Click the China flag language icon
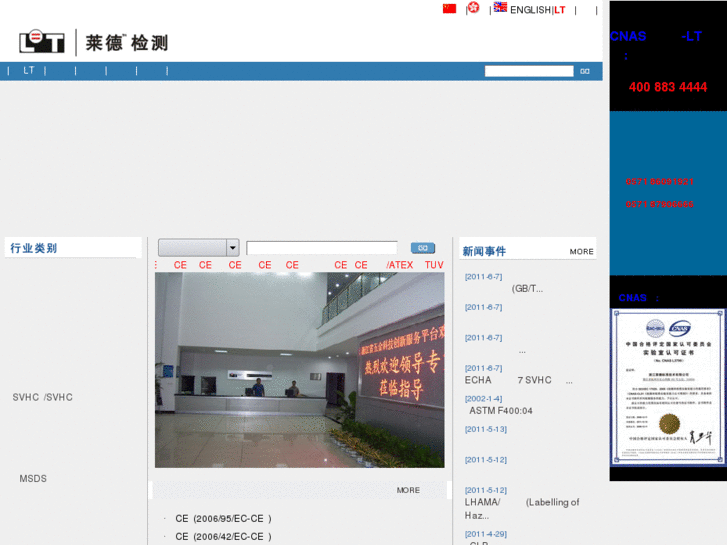Image resolution: width=727 pixels, height=545 pixels. (449, 8)
